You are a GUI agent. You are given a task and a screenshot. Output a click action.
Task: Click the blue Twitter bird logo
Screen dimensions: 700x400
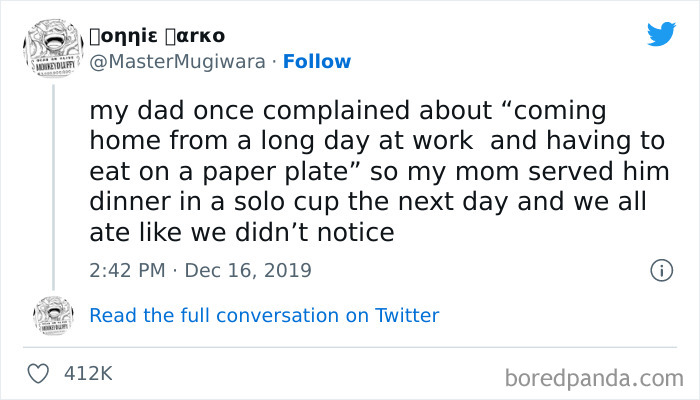pos(661,35)
